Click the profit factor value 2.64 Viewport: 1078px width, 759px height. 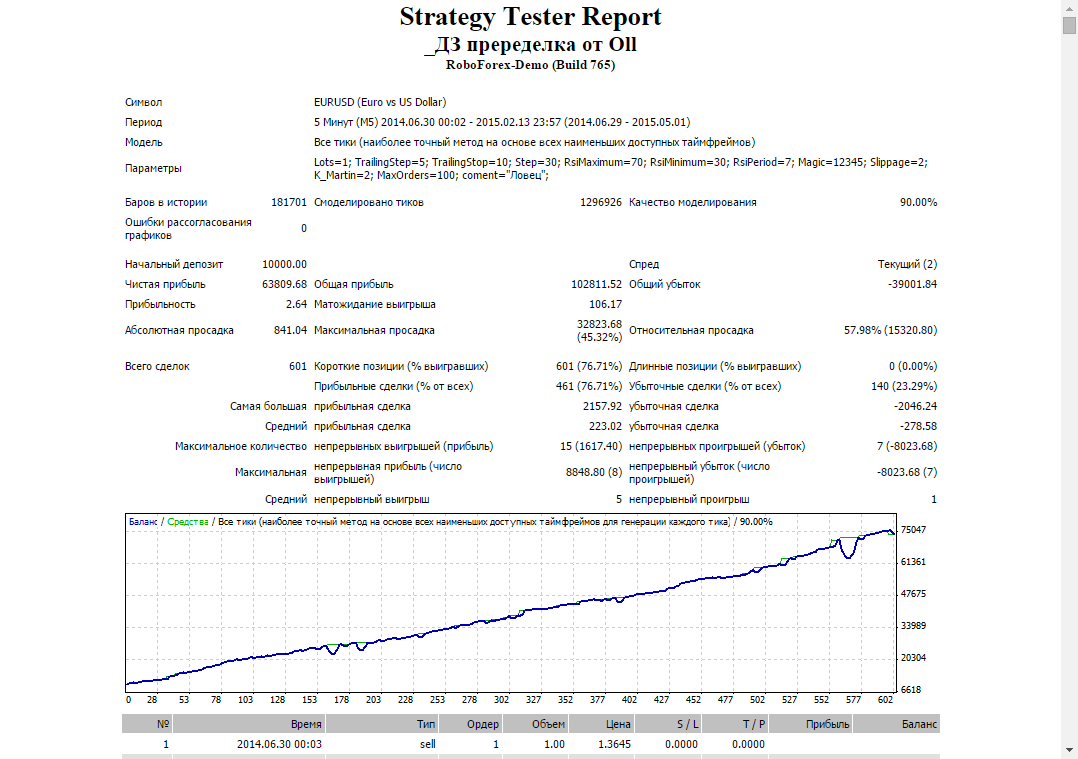tap(296, 304)
